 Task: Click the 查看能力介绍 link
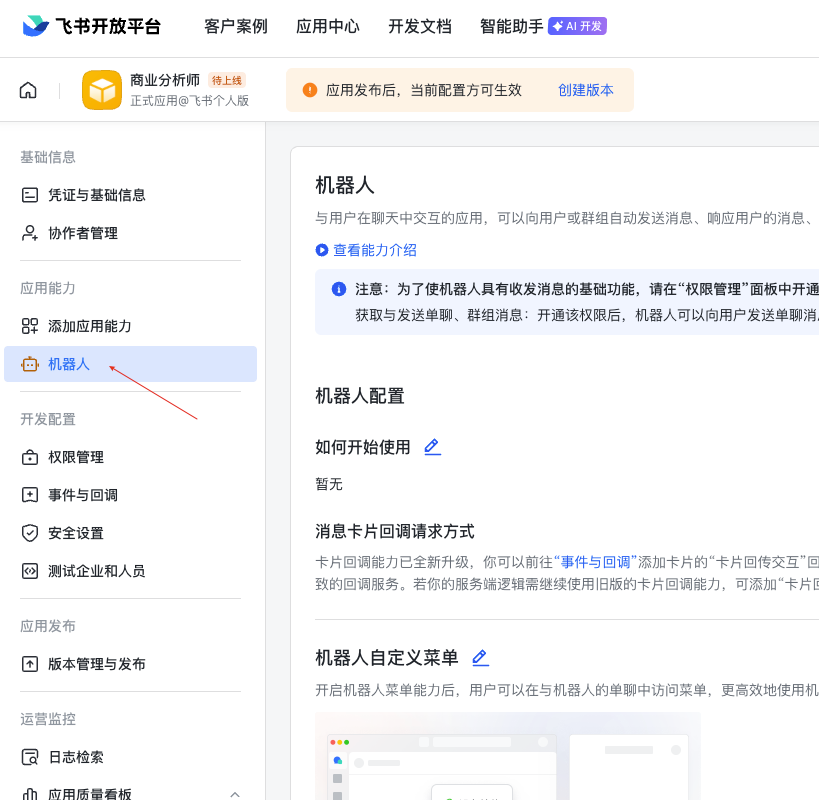375,250
